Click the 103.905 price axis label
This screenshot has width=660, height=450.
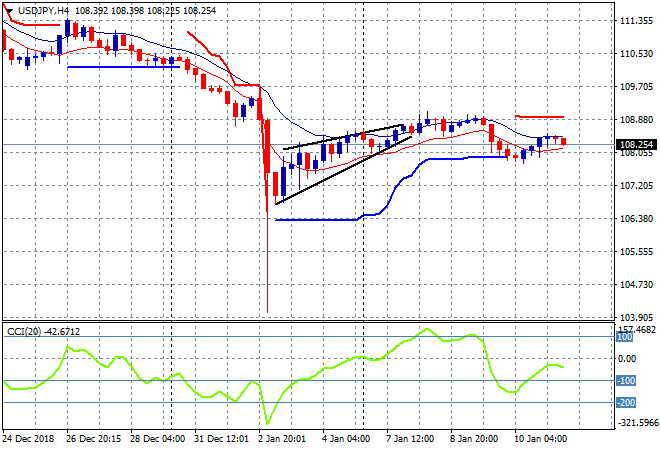pyautogui.click(x=637, y=318)
